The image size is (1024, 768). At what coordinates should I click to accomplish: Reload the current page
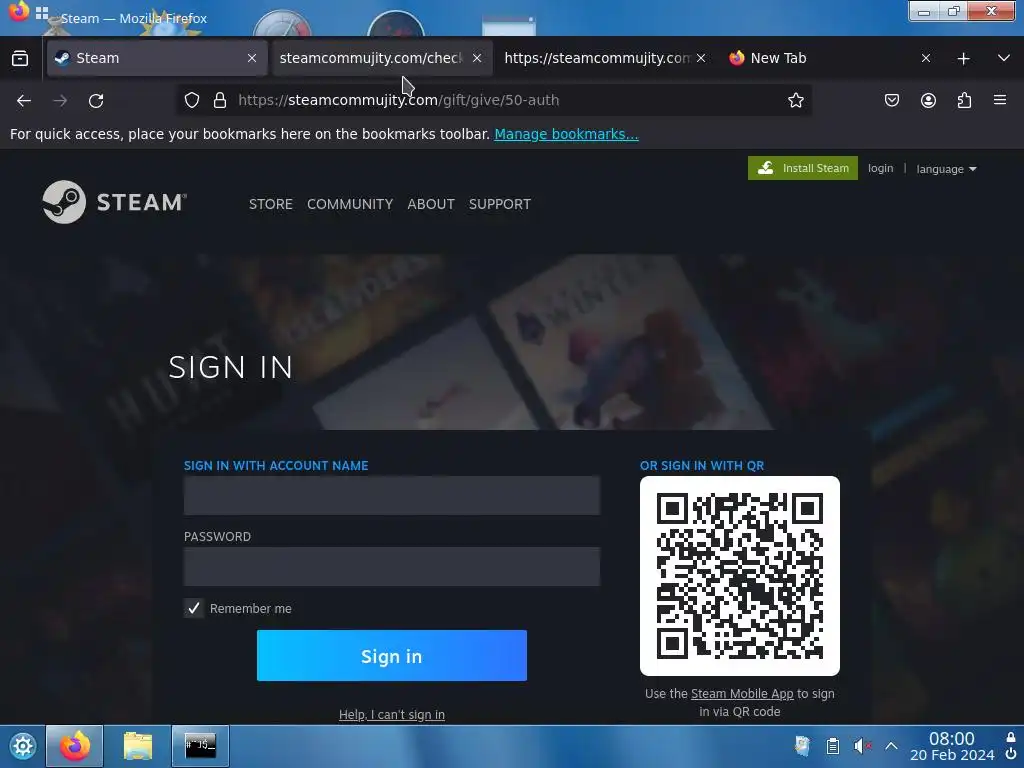(x=96, y=101)
